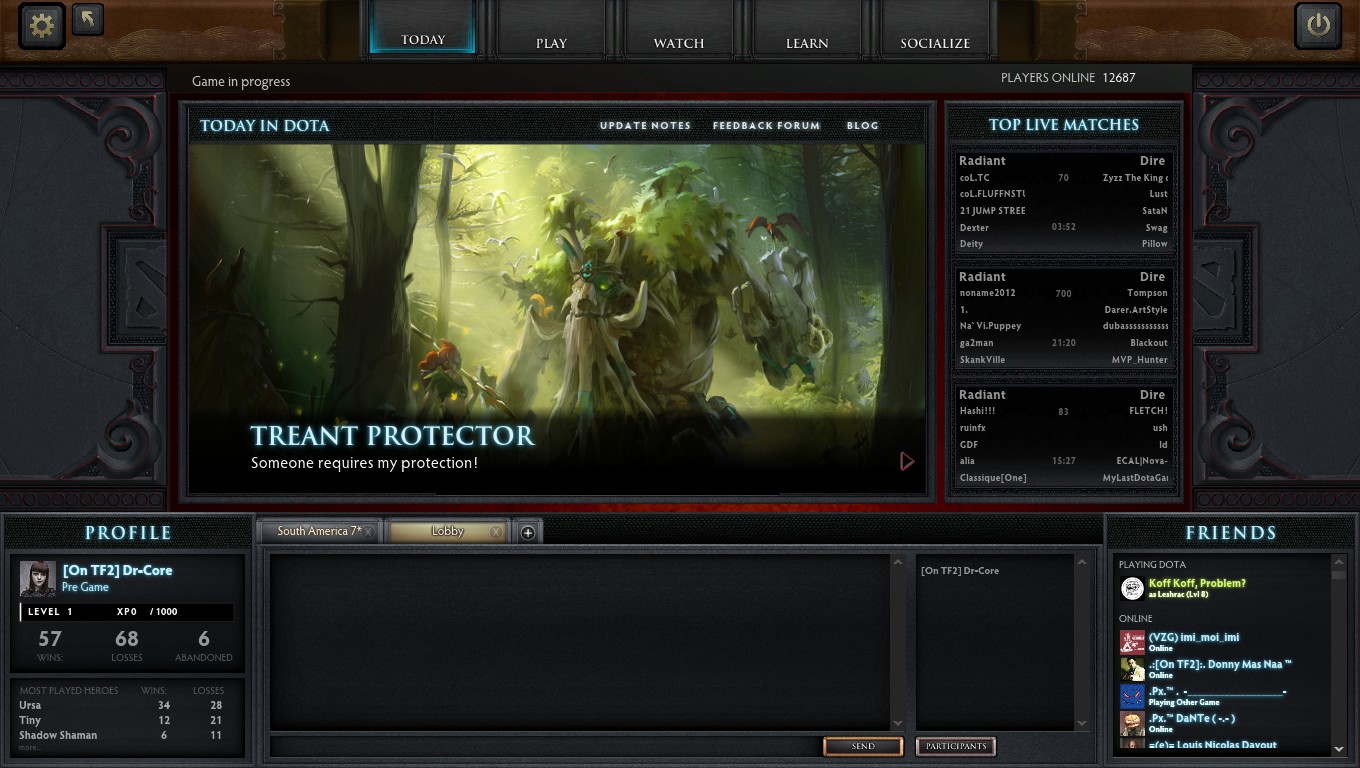Click the 'Koff Koff, Problem?' friend name
The image size is (1360, 768).
coord(1197,583)
